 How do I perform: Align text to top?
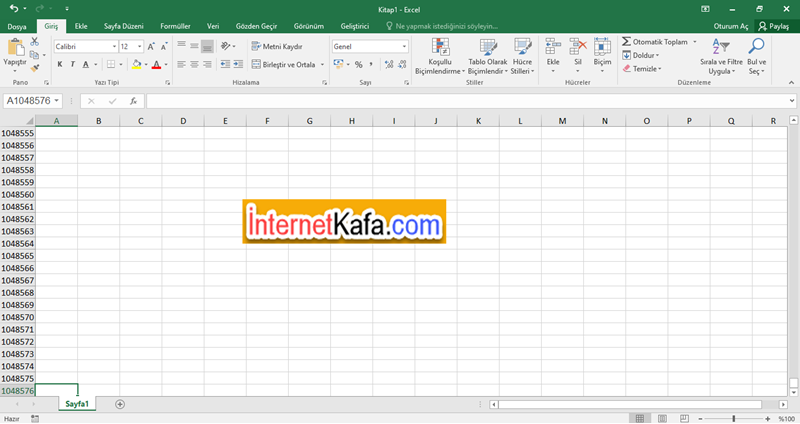(x=181, y=46)
